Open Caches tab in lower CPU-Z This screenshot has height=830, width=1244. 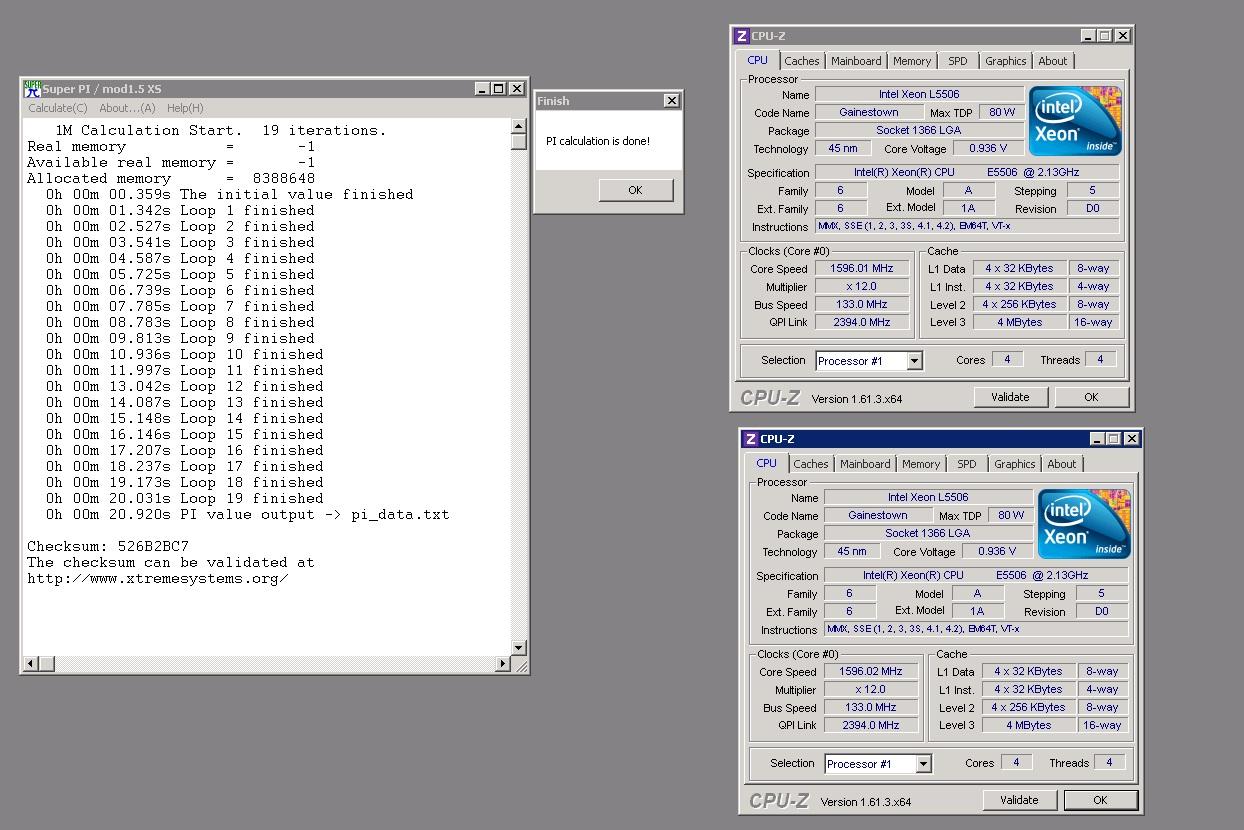tap(810, 464)
